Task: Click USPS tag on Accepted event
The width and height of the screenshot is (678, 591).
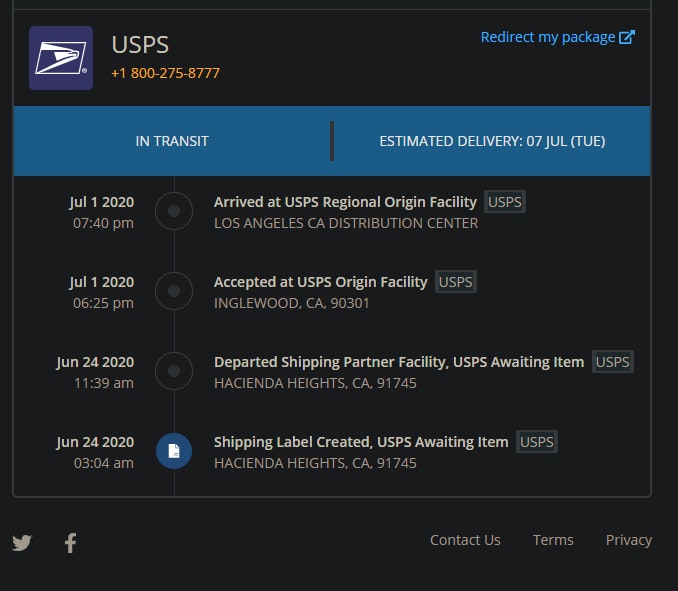Action: (456, 282)
